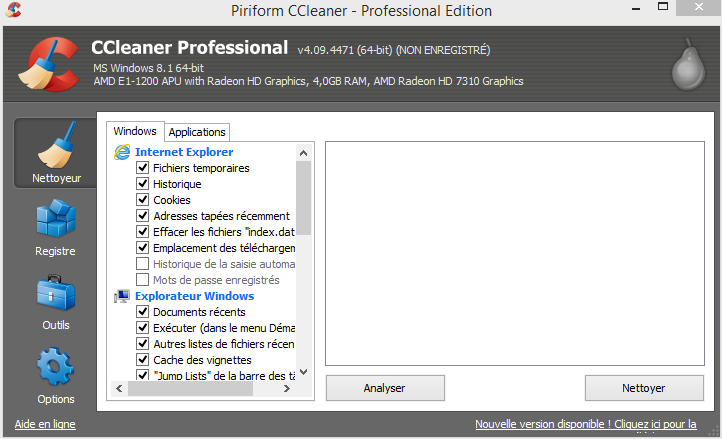This screenshot has height=439, width=722.
Task: Maximize the CCleaner window
Action: click(663, 7)
